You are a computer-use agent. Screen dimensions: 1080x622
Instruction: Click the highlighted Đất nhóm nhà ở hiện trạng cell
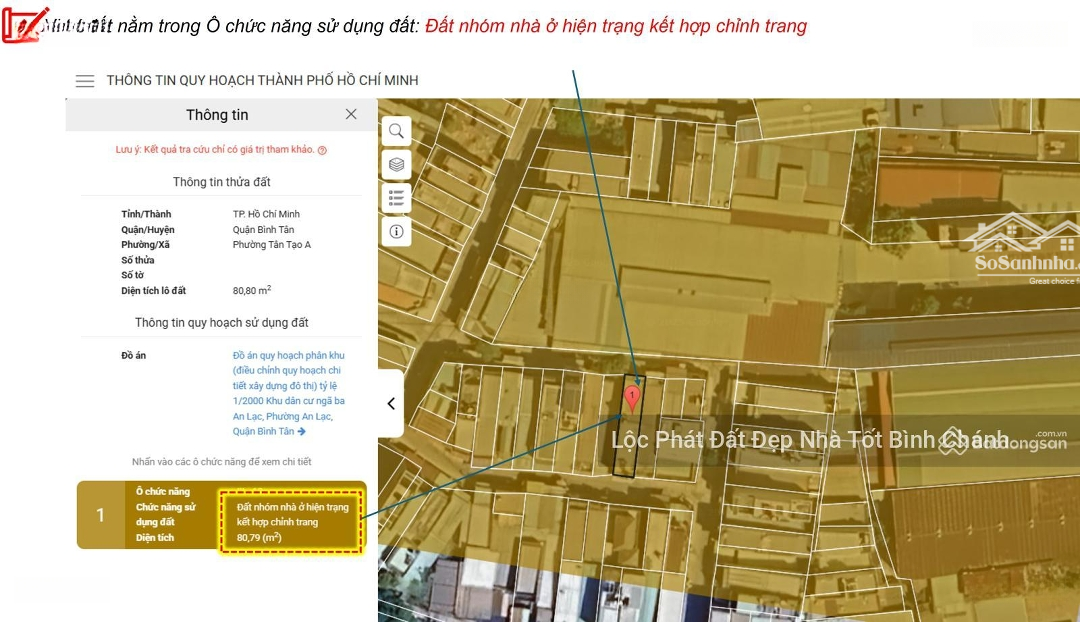click(292, 521)
